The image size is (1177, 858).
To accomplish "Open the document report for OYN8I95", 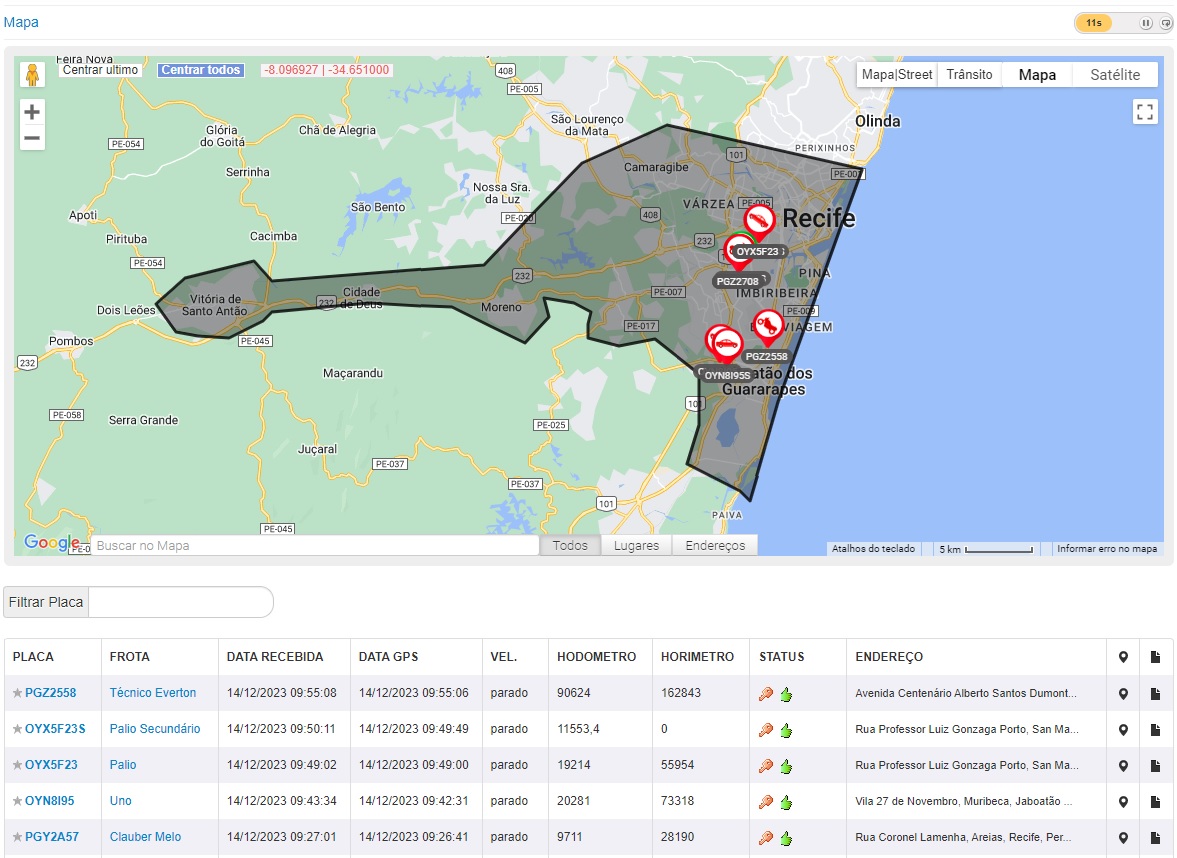I will [x=1155, y=802].
